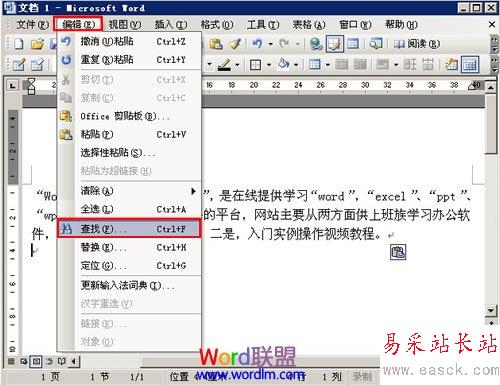Viewport: 500px width, 385px height.
Task: Choose 更新输入法词典(I) menu entry
Action: coord(129,285)
